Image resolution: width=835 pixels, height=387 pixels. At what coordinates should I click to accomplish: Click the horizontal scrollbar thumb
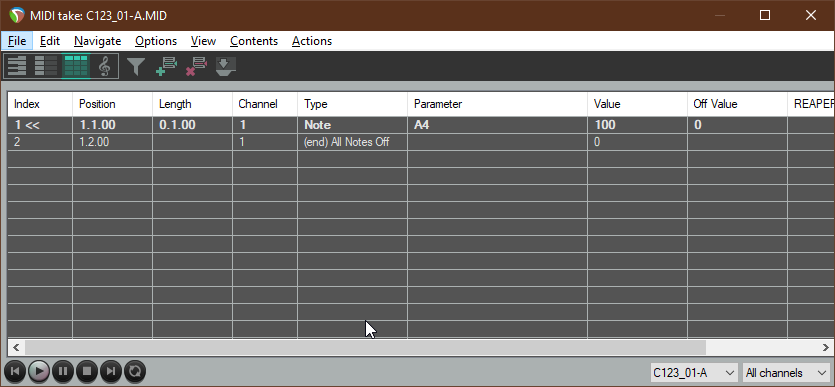tap(365, 348)
